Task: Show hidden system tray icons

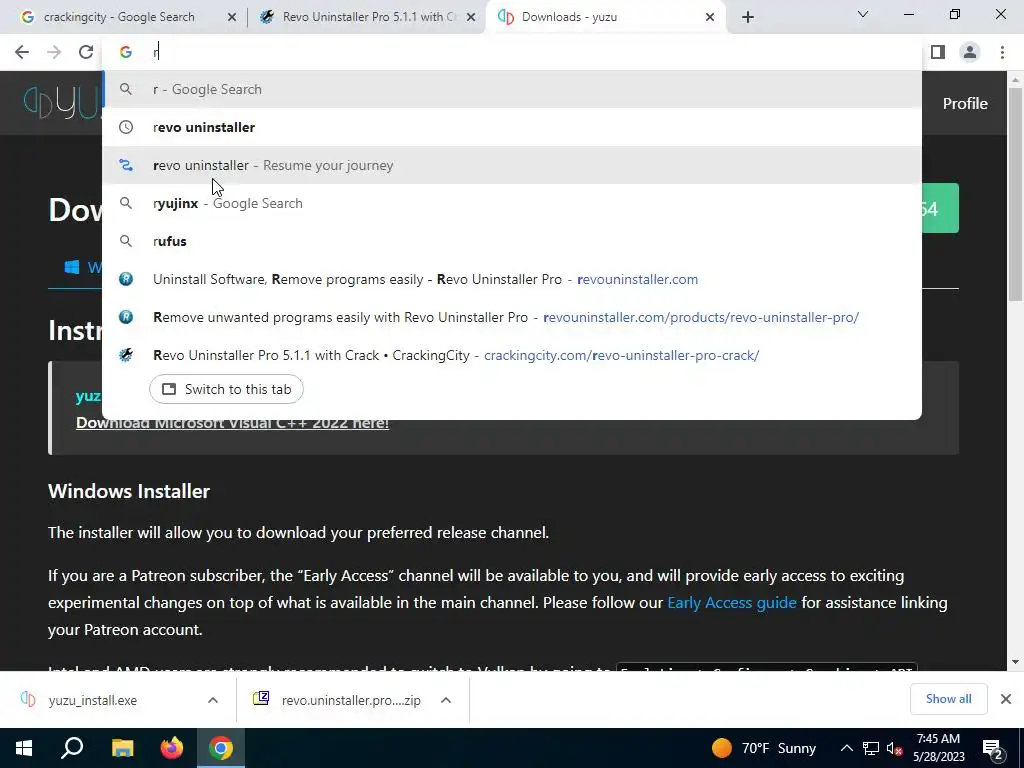Action: click(x=846, y=748)
